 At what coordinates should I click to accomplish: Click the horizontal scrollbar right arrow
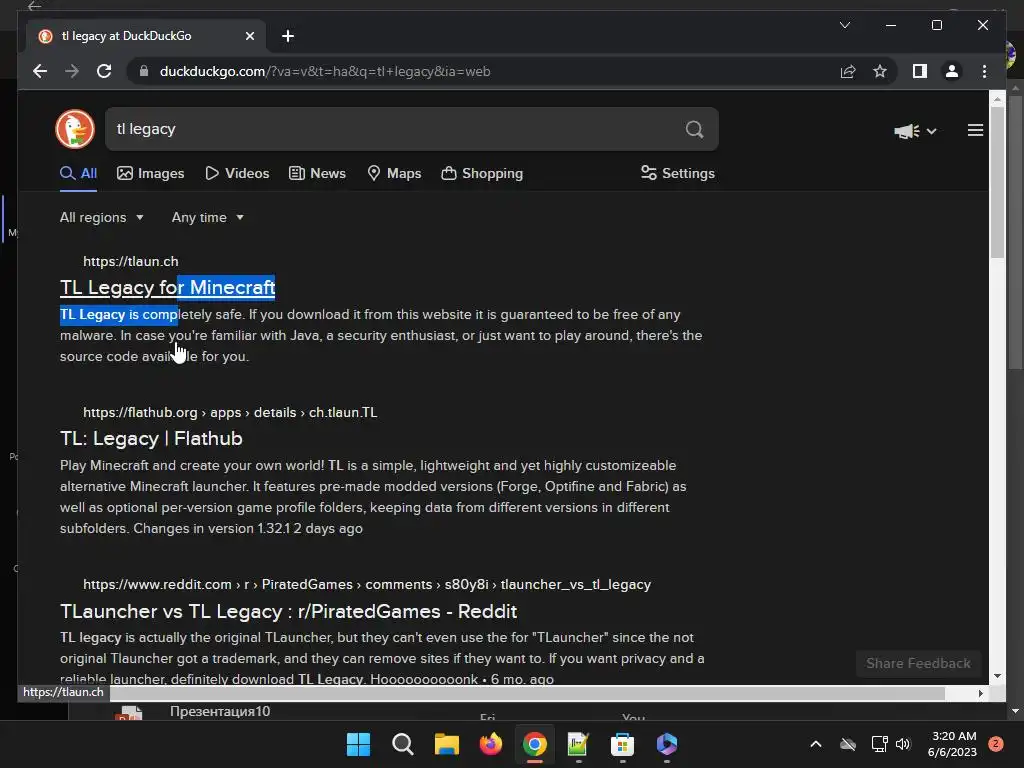pyautogui.click(x=981, y=694)
